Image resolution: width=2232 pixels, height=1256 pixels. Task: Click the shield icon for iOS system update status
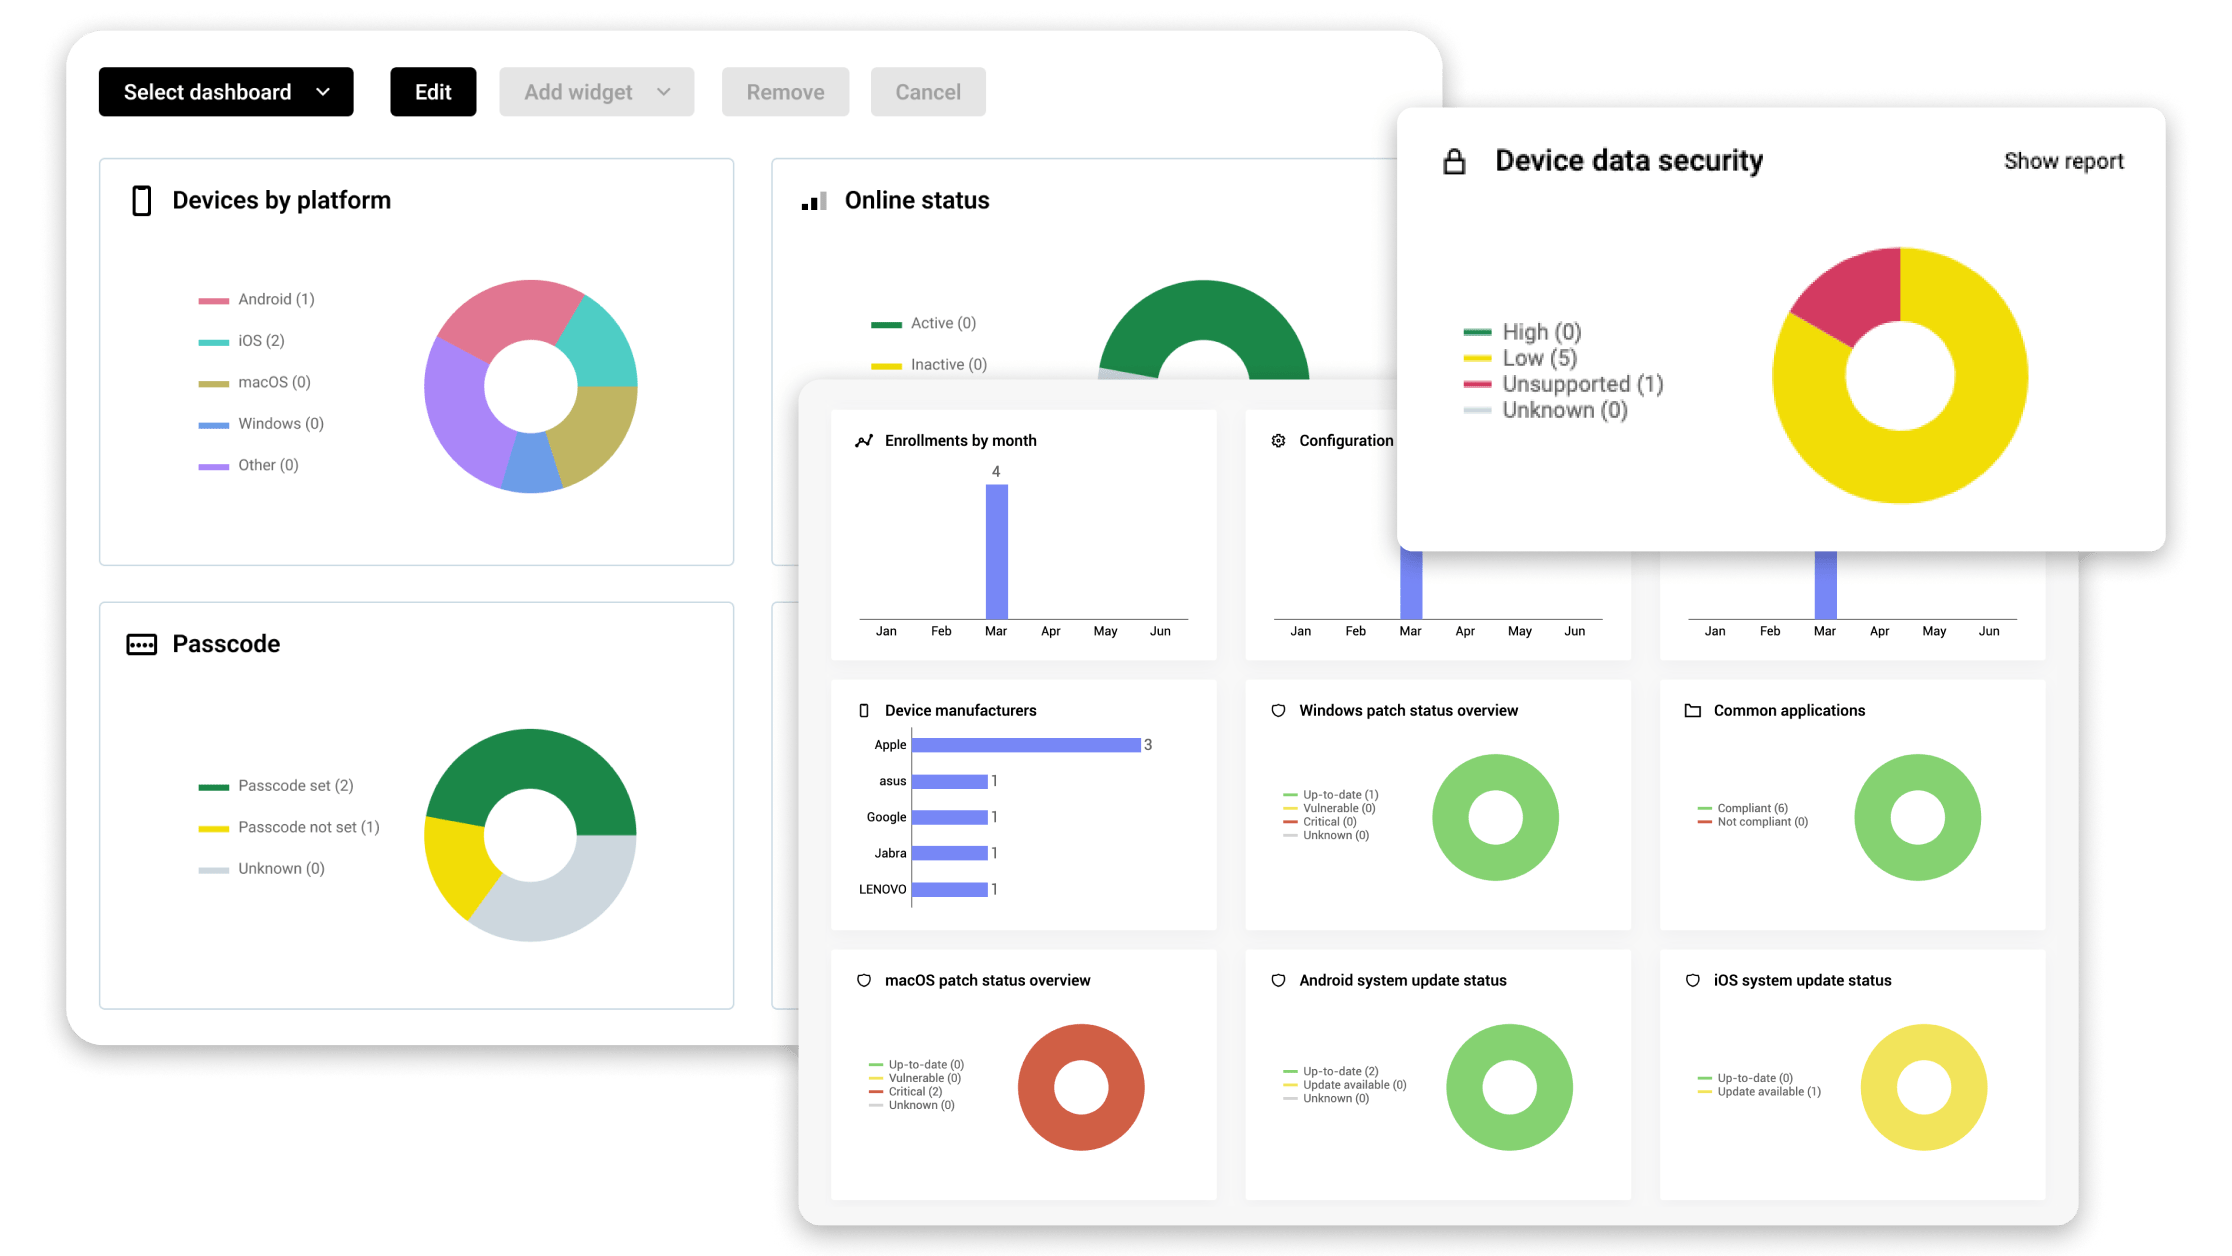1692,981
